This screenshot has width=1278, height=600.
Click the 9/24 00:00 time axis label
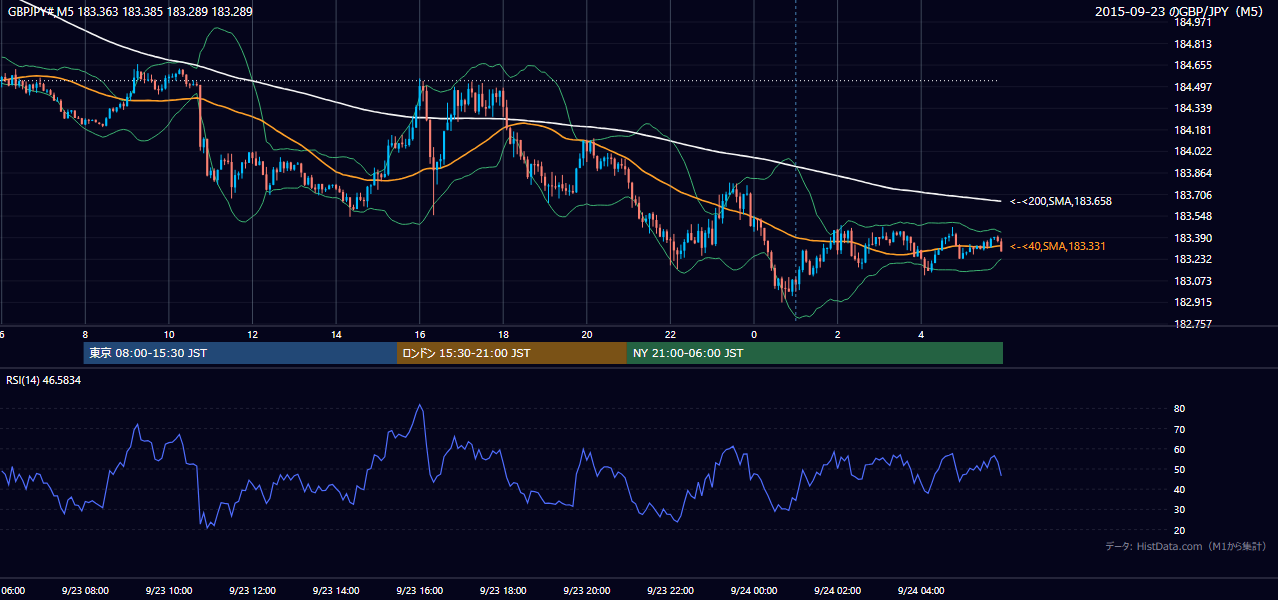754,591
